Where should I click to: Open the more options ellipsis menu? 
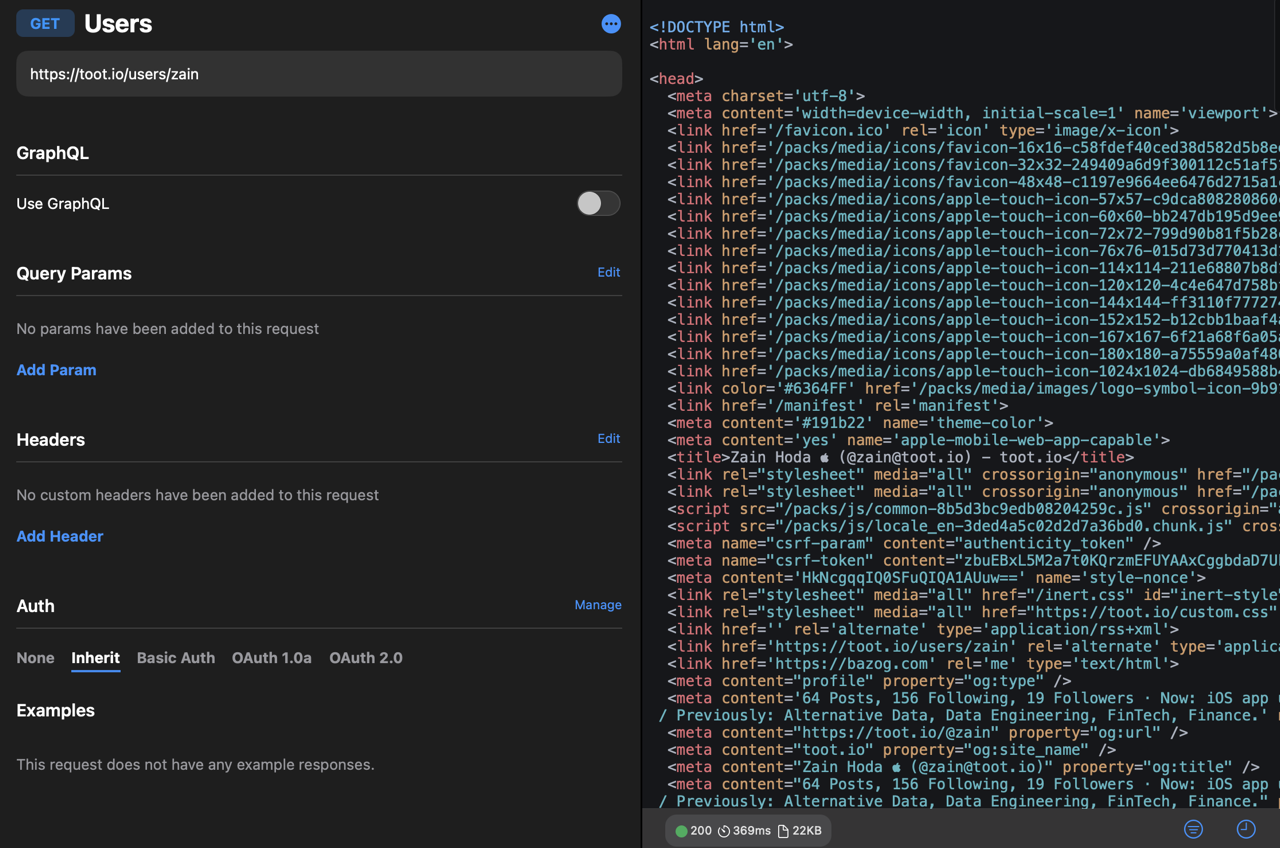[x=611, y=24]
